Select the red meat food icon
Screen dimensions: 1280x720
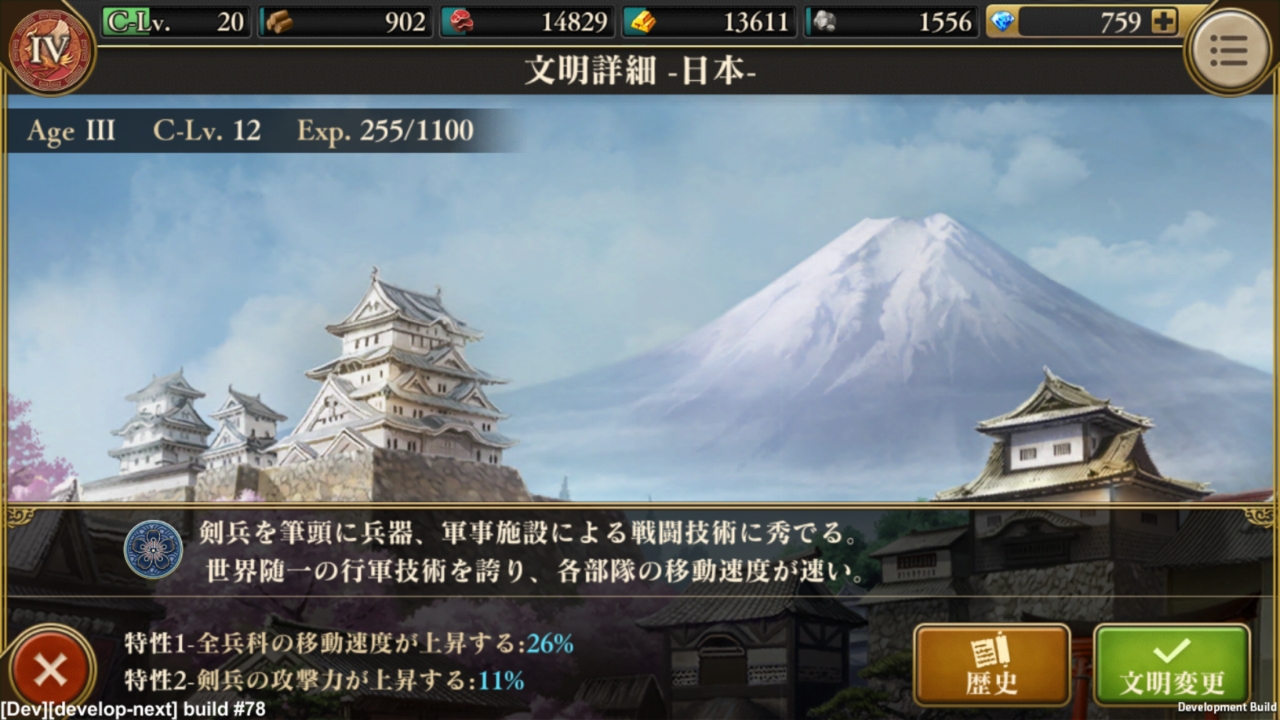pyautogui.click(x=461, y=22)
